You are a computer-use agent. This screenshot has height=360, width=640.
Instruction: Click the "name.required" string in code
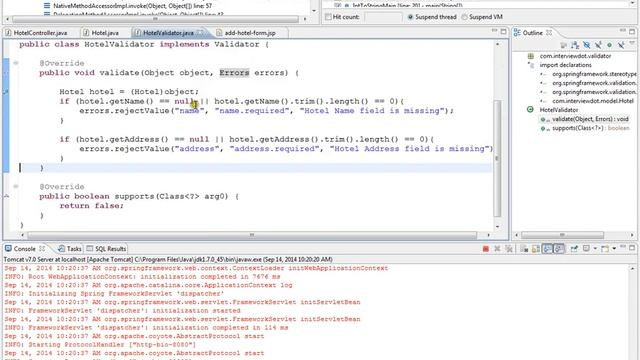coord(252,111)
